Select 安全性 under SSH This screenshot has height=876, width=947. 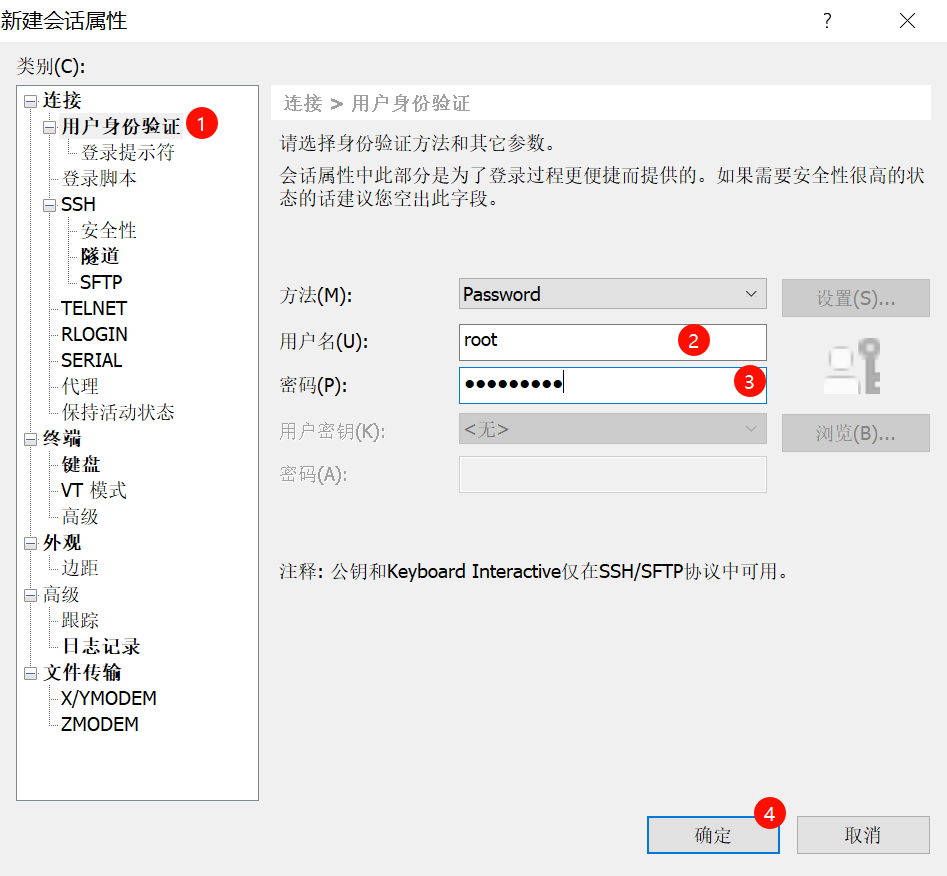109,230
